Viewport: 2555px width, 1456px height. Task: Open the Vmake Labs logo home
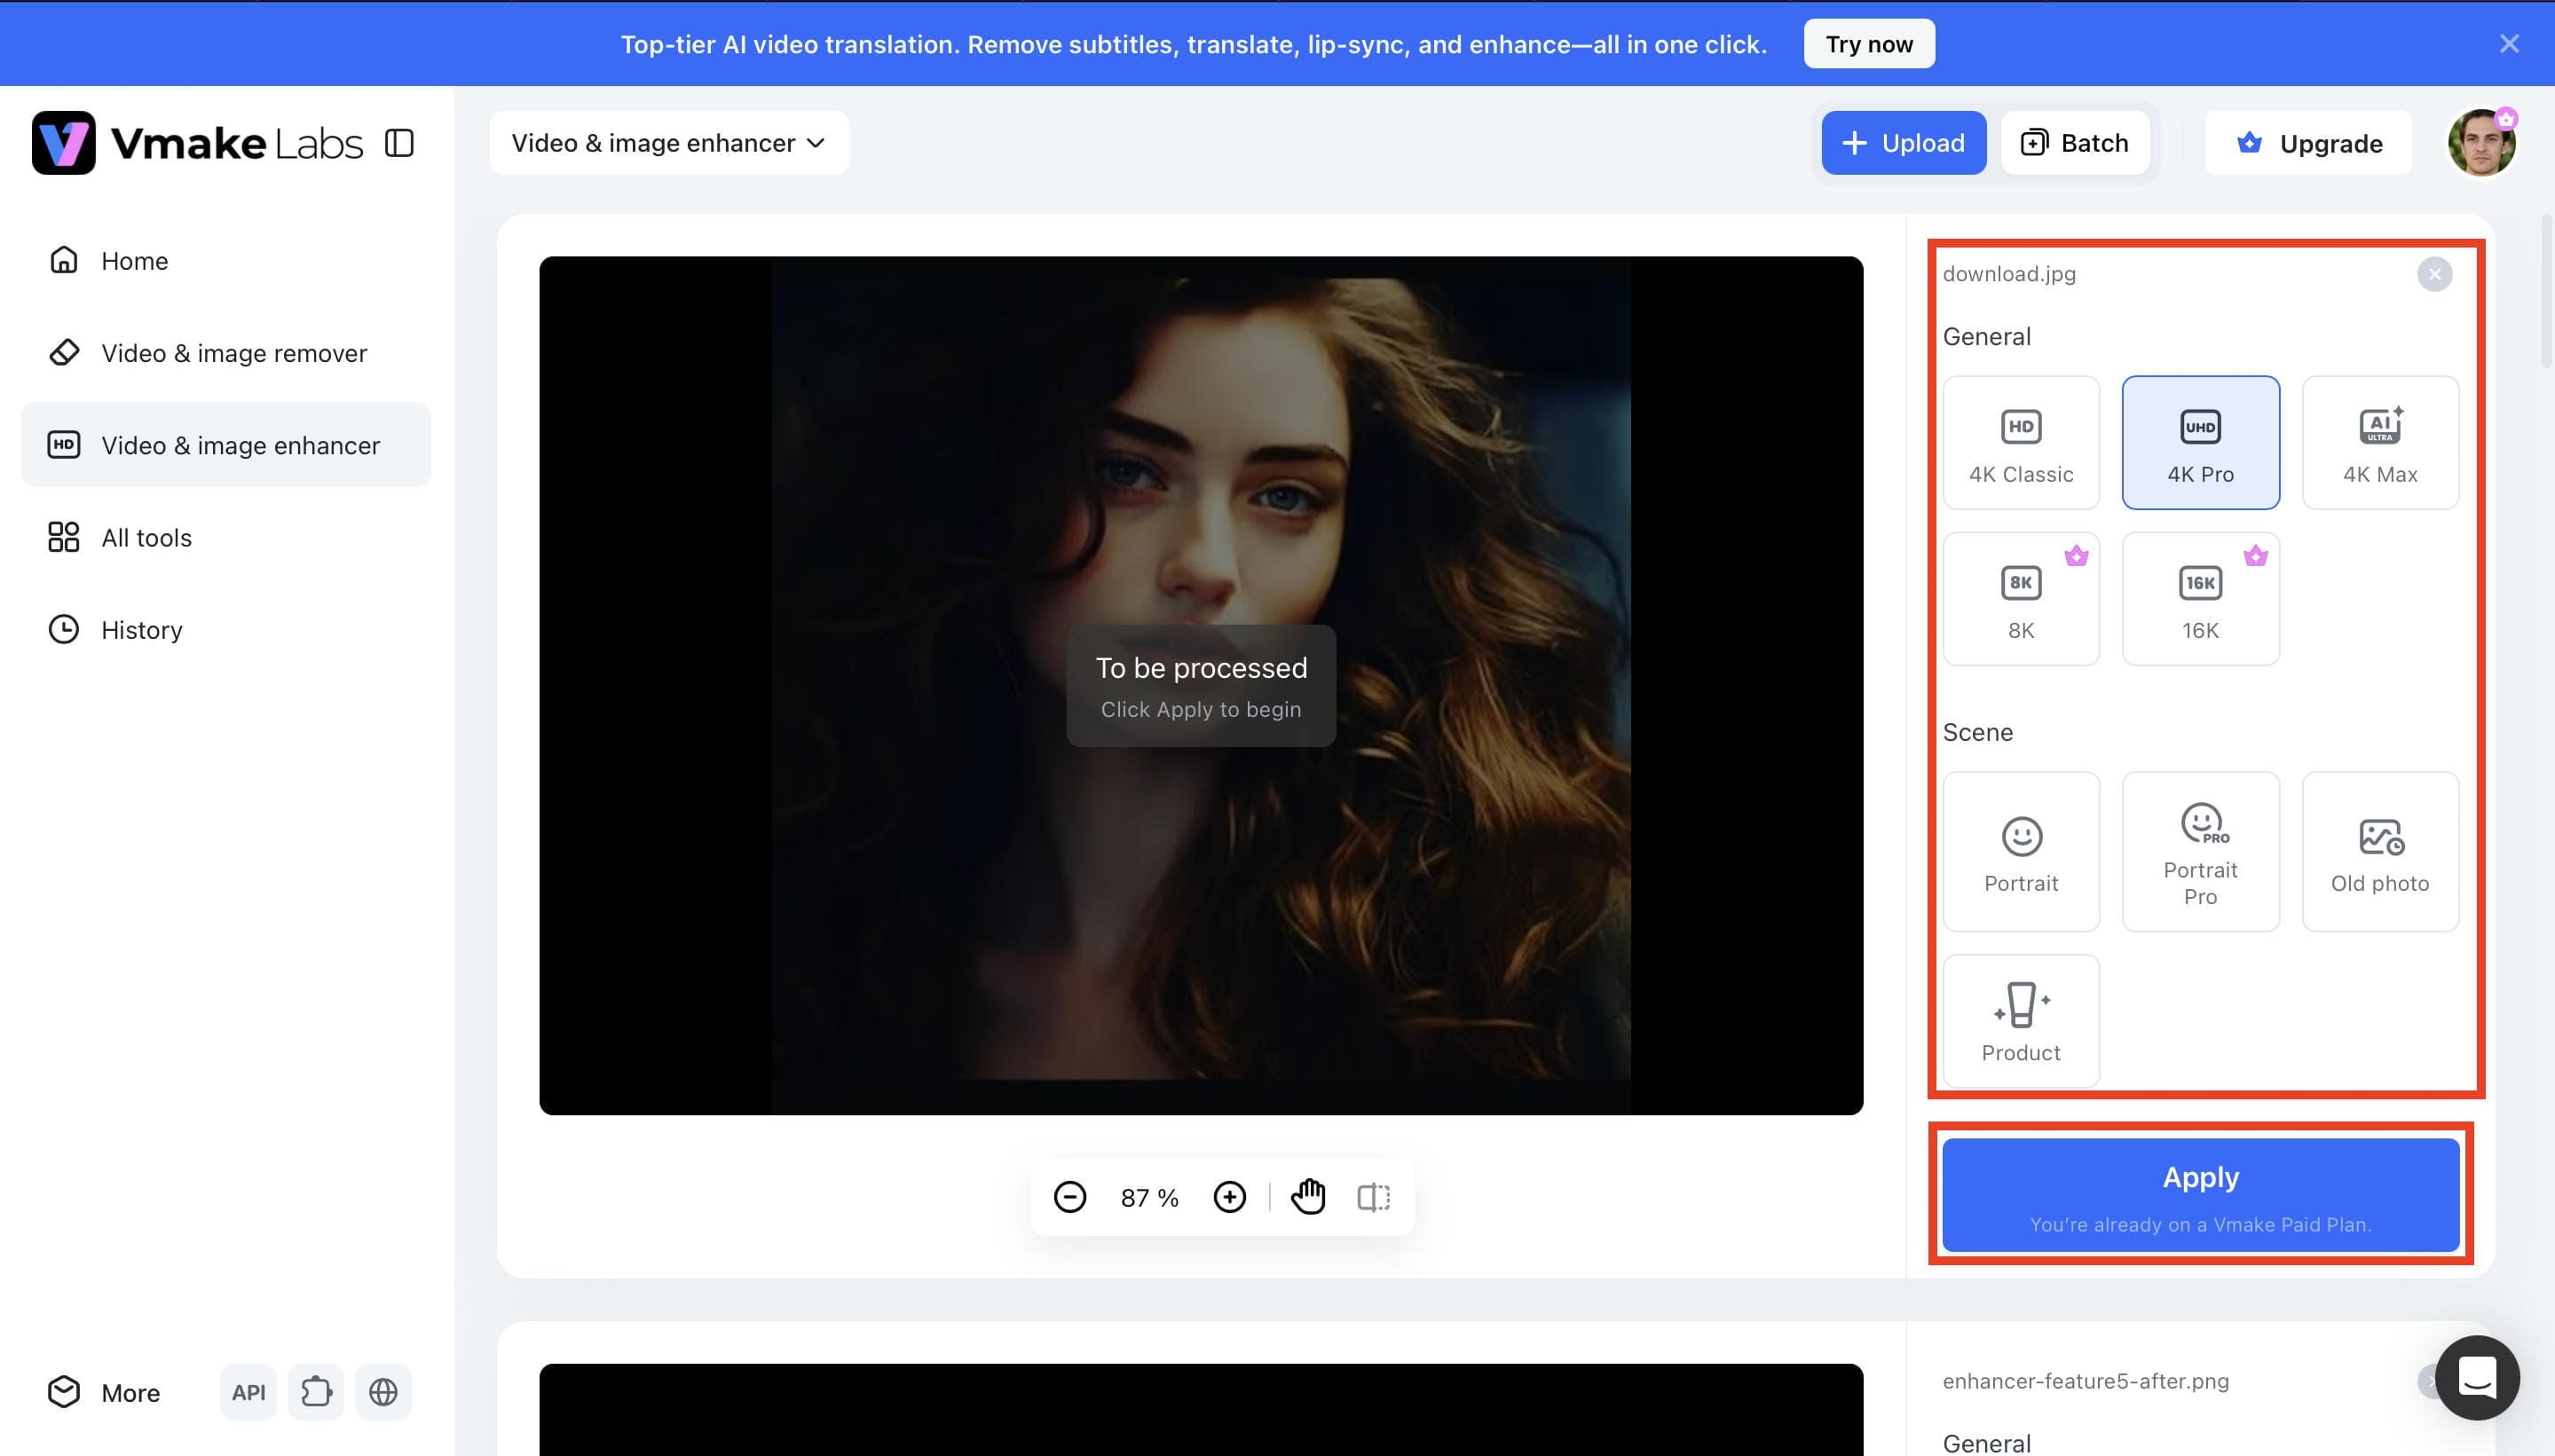[x=197, y=143]
